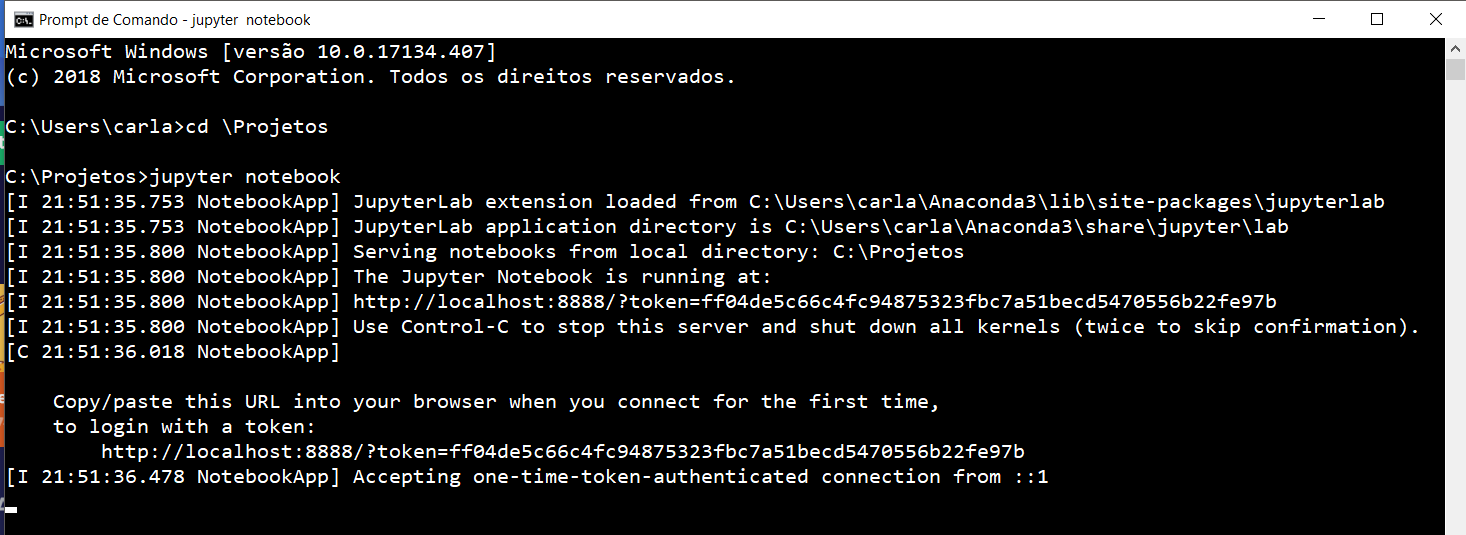Image resolution: width=1466 pixels, height=535 pixels.
Task: Click the empty scrollbar track below the thumb
Action: [1455, 300]
